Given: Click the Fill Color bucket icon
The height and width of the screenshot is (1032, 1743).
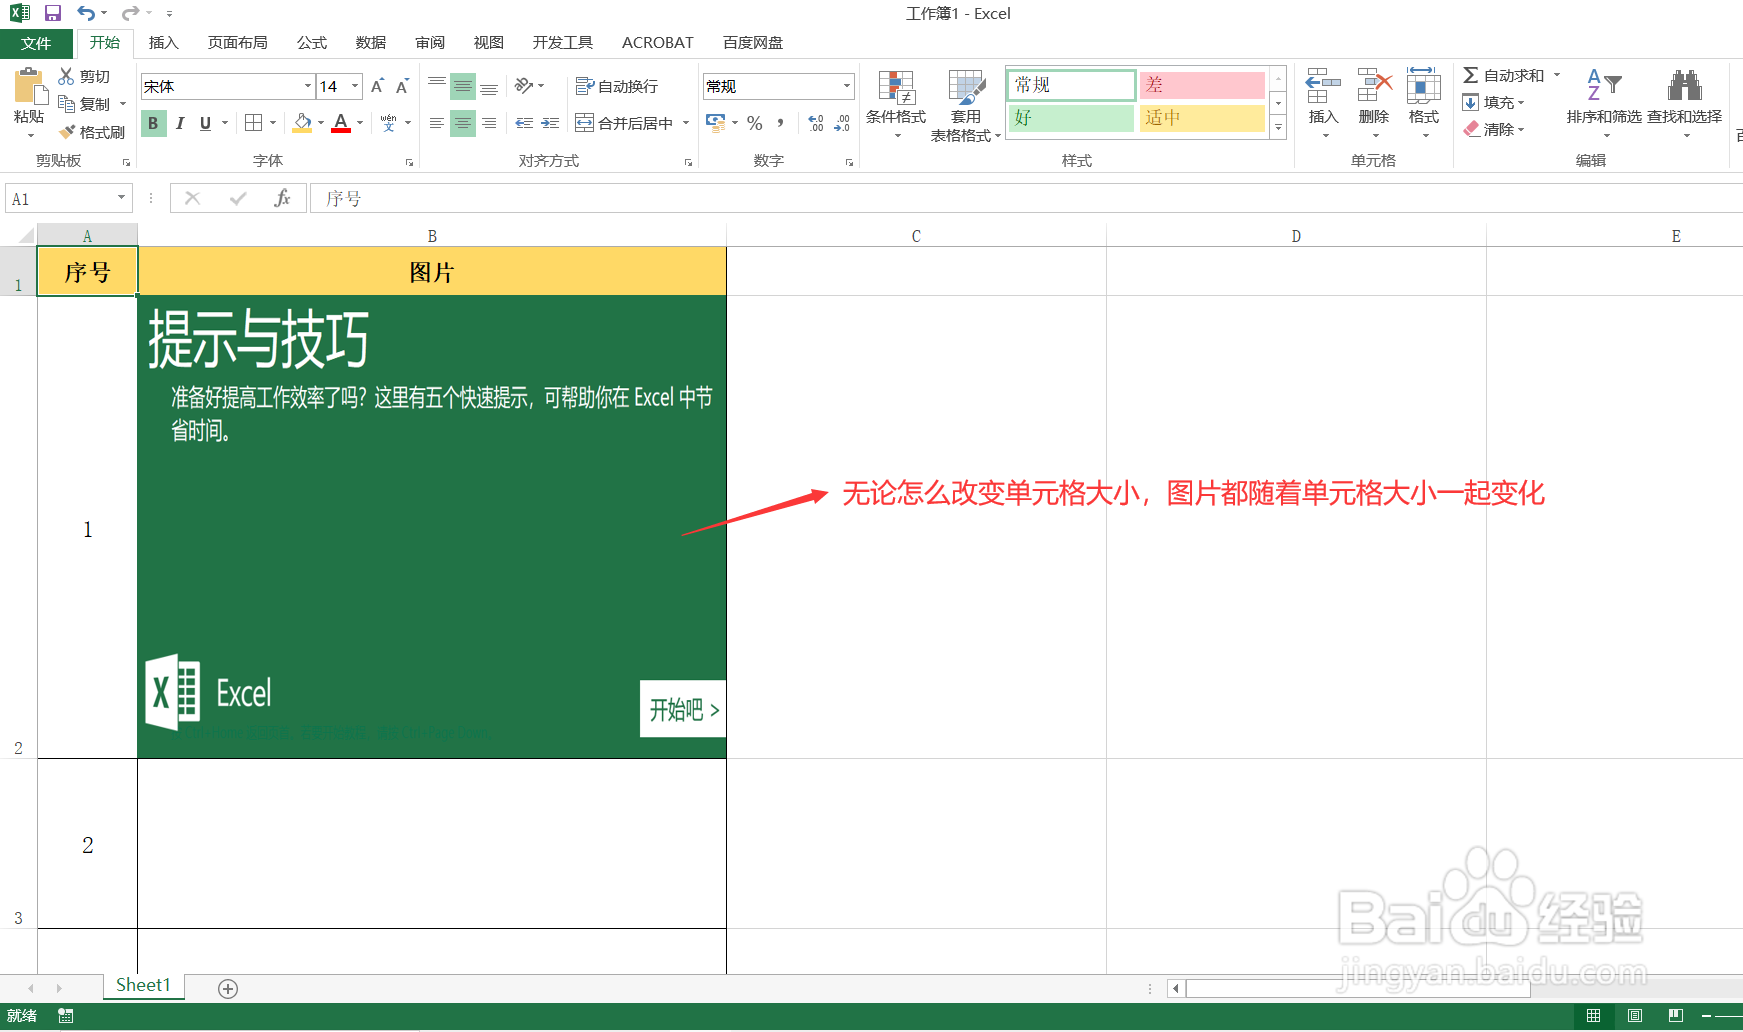Looking at the screenshot, I should pos(302,123).
